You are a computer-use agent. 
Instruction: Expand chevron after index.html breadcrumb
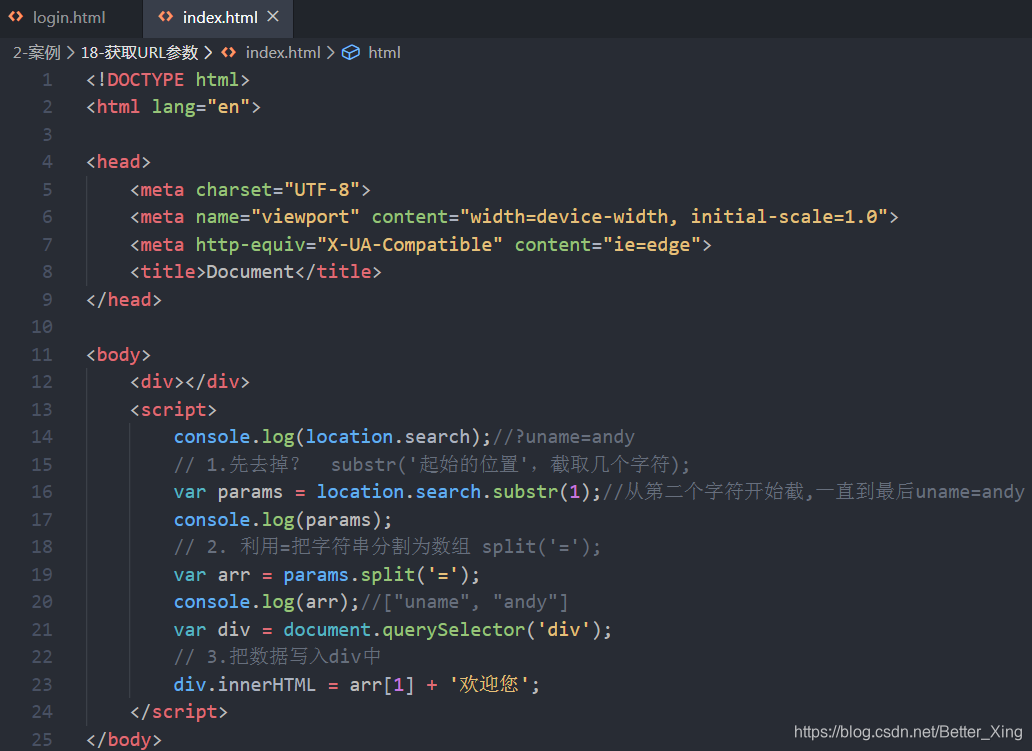330,53
